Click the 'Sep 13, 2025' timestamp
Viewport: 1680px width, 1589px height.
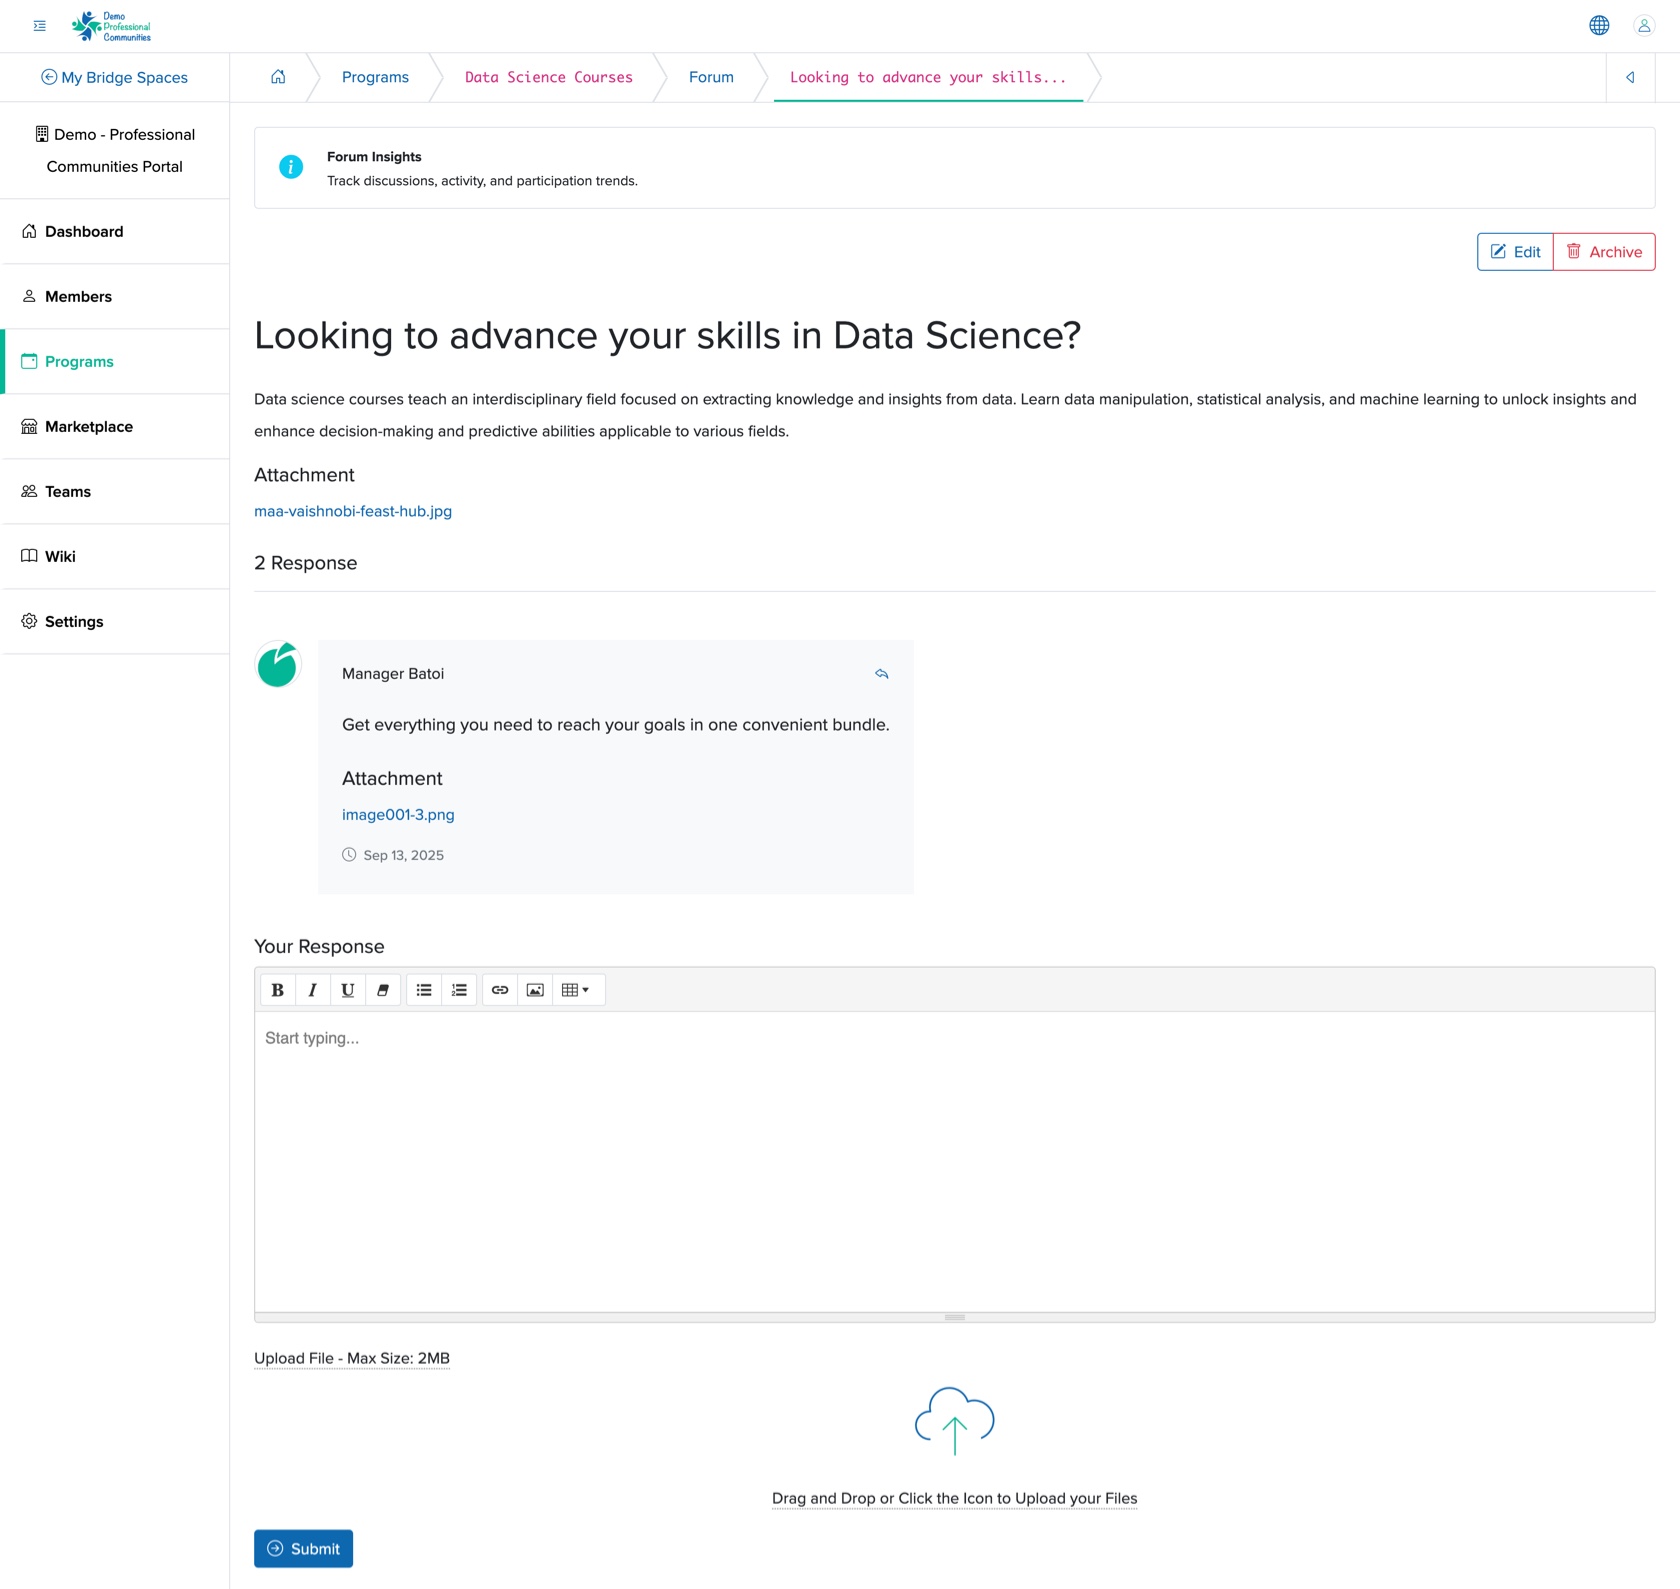point(403,855)
